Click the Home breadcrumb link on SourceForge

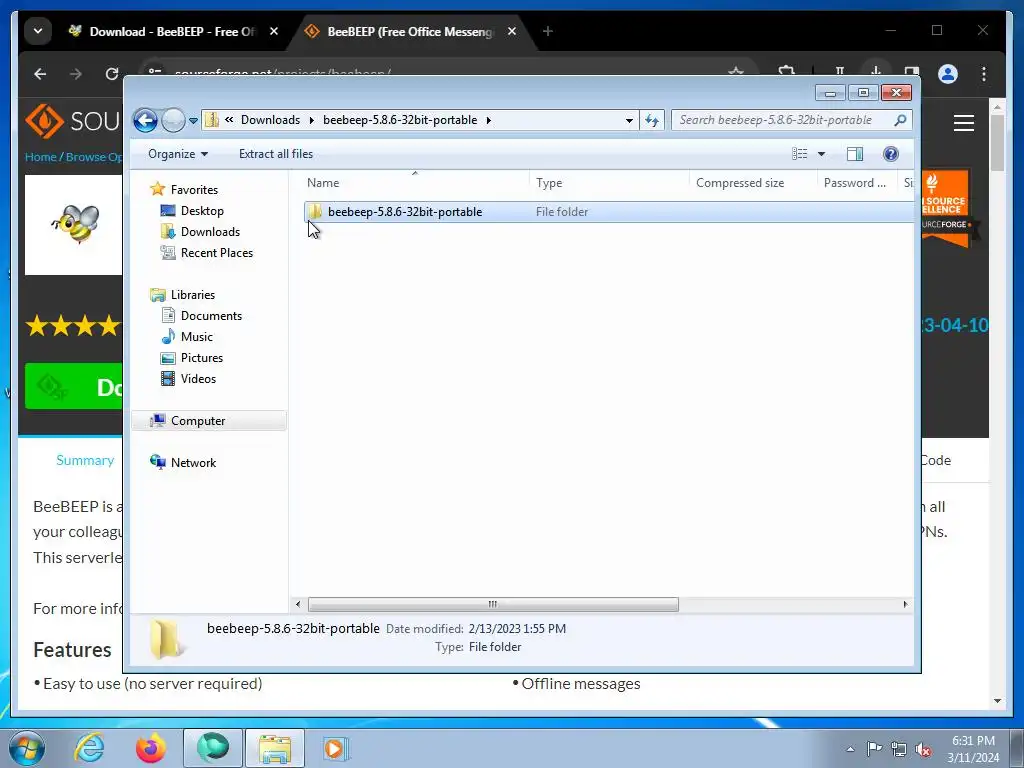click(x=40, y=157)
